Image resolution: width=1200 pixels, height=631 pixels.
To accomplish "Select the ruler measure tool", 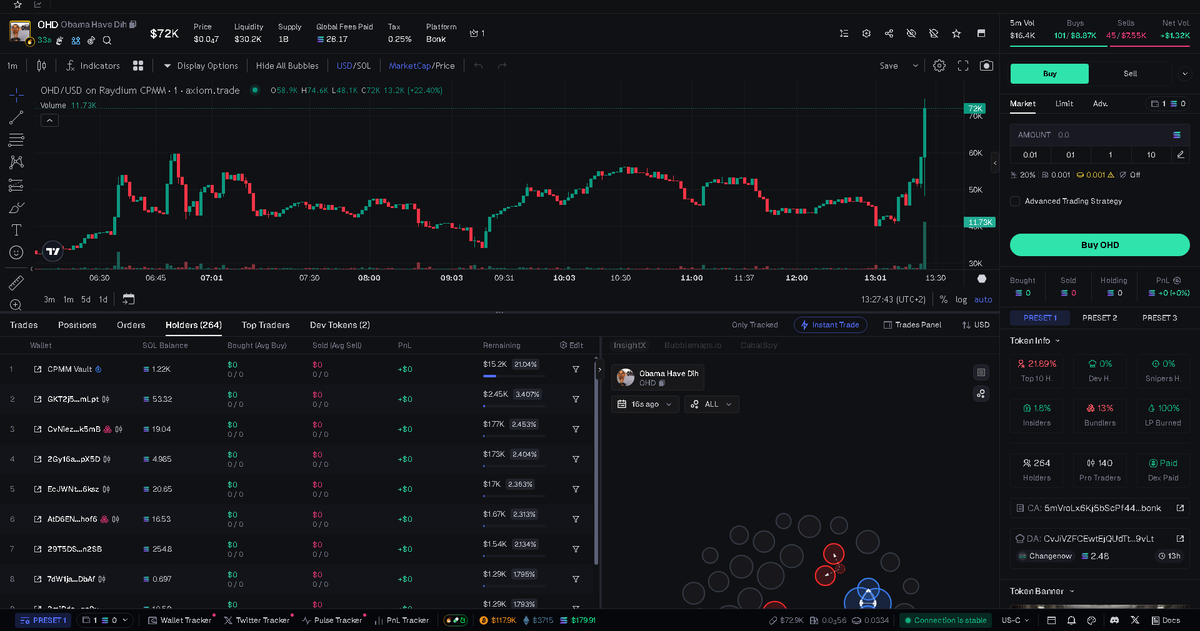I will (x=16, y=283).
